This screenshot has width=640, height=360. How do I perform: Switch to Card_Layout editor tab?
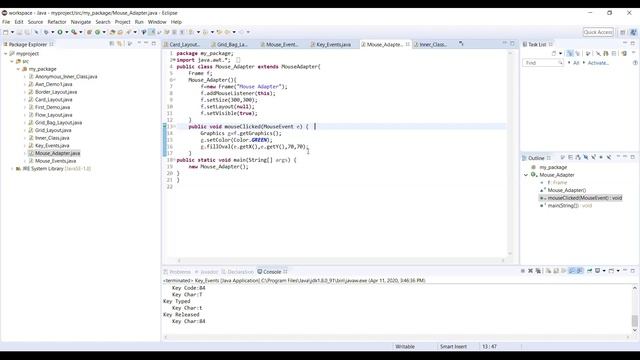tap(182, 44)
